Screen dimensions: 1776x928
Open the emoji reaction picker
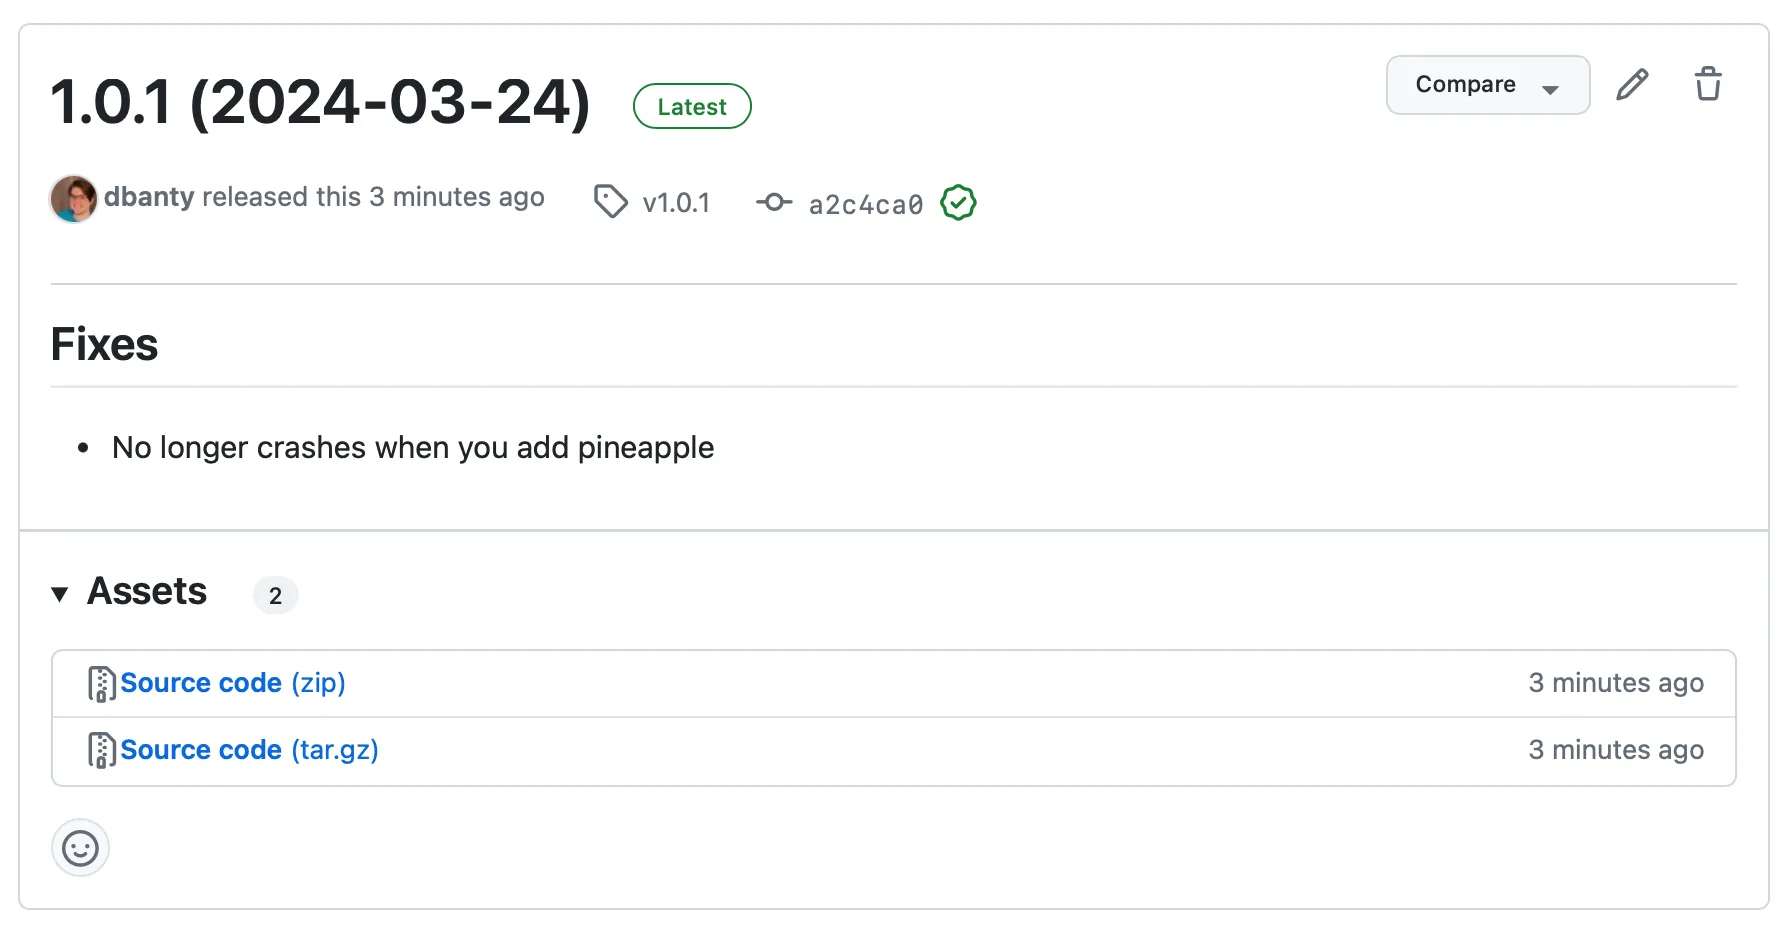80,847
